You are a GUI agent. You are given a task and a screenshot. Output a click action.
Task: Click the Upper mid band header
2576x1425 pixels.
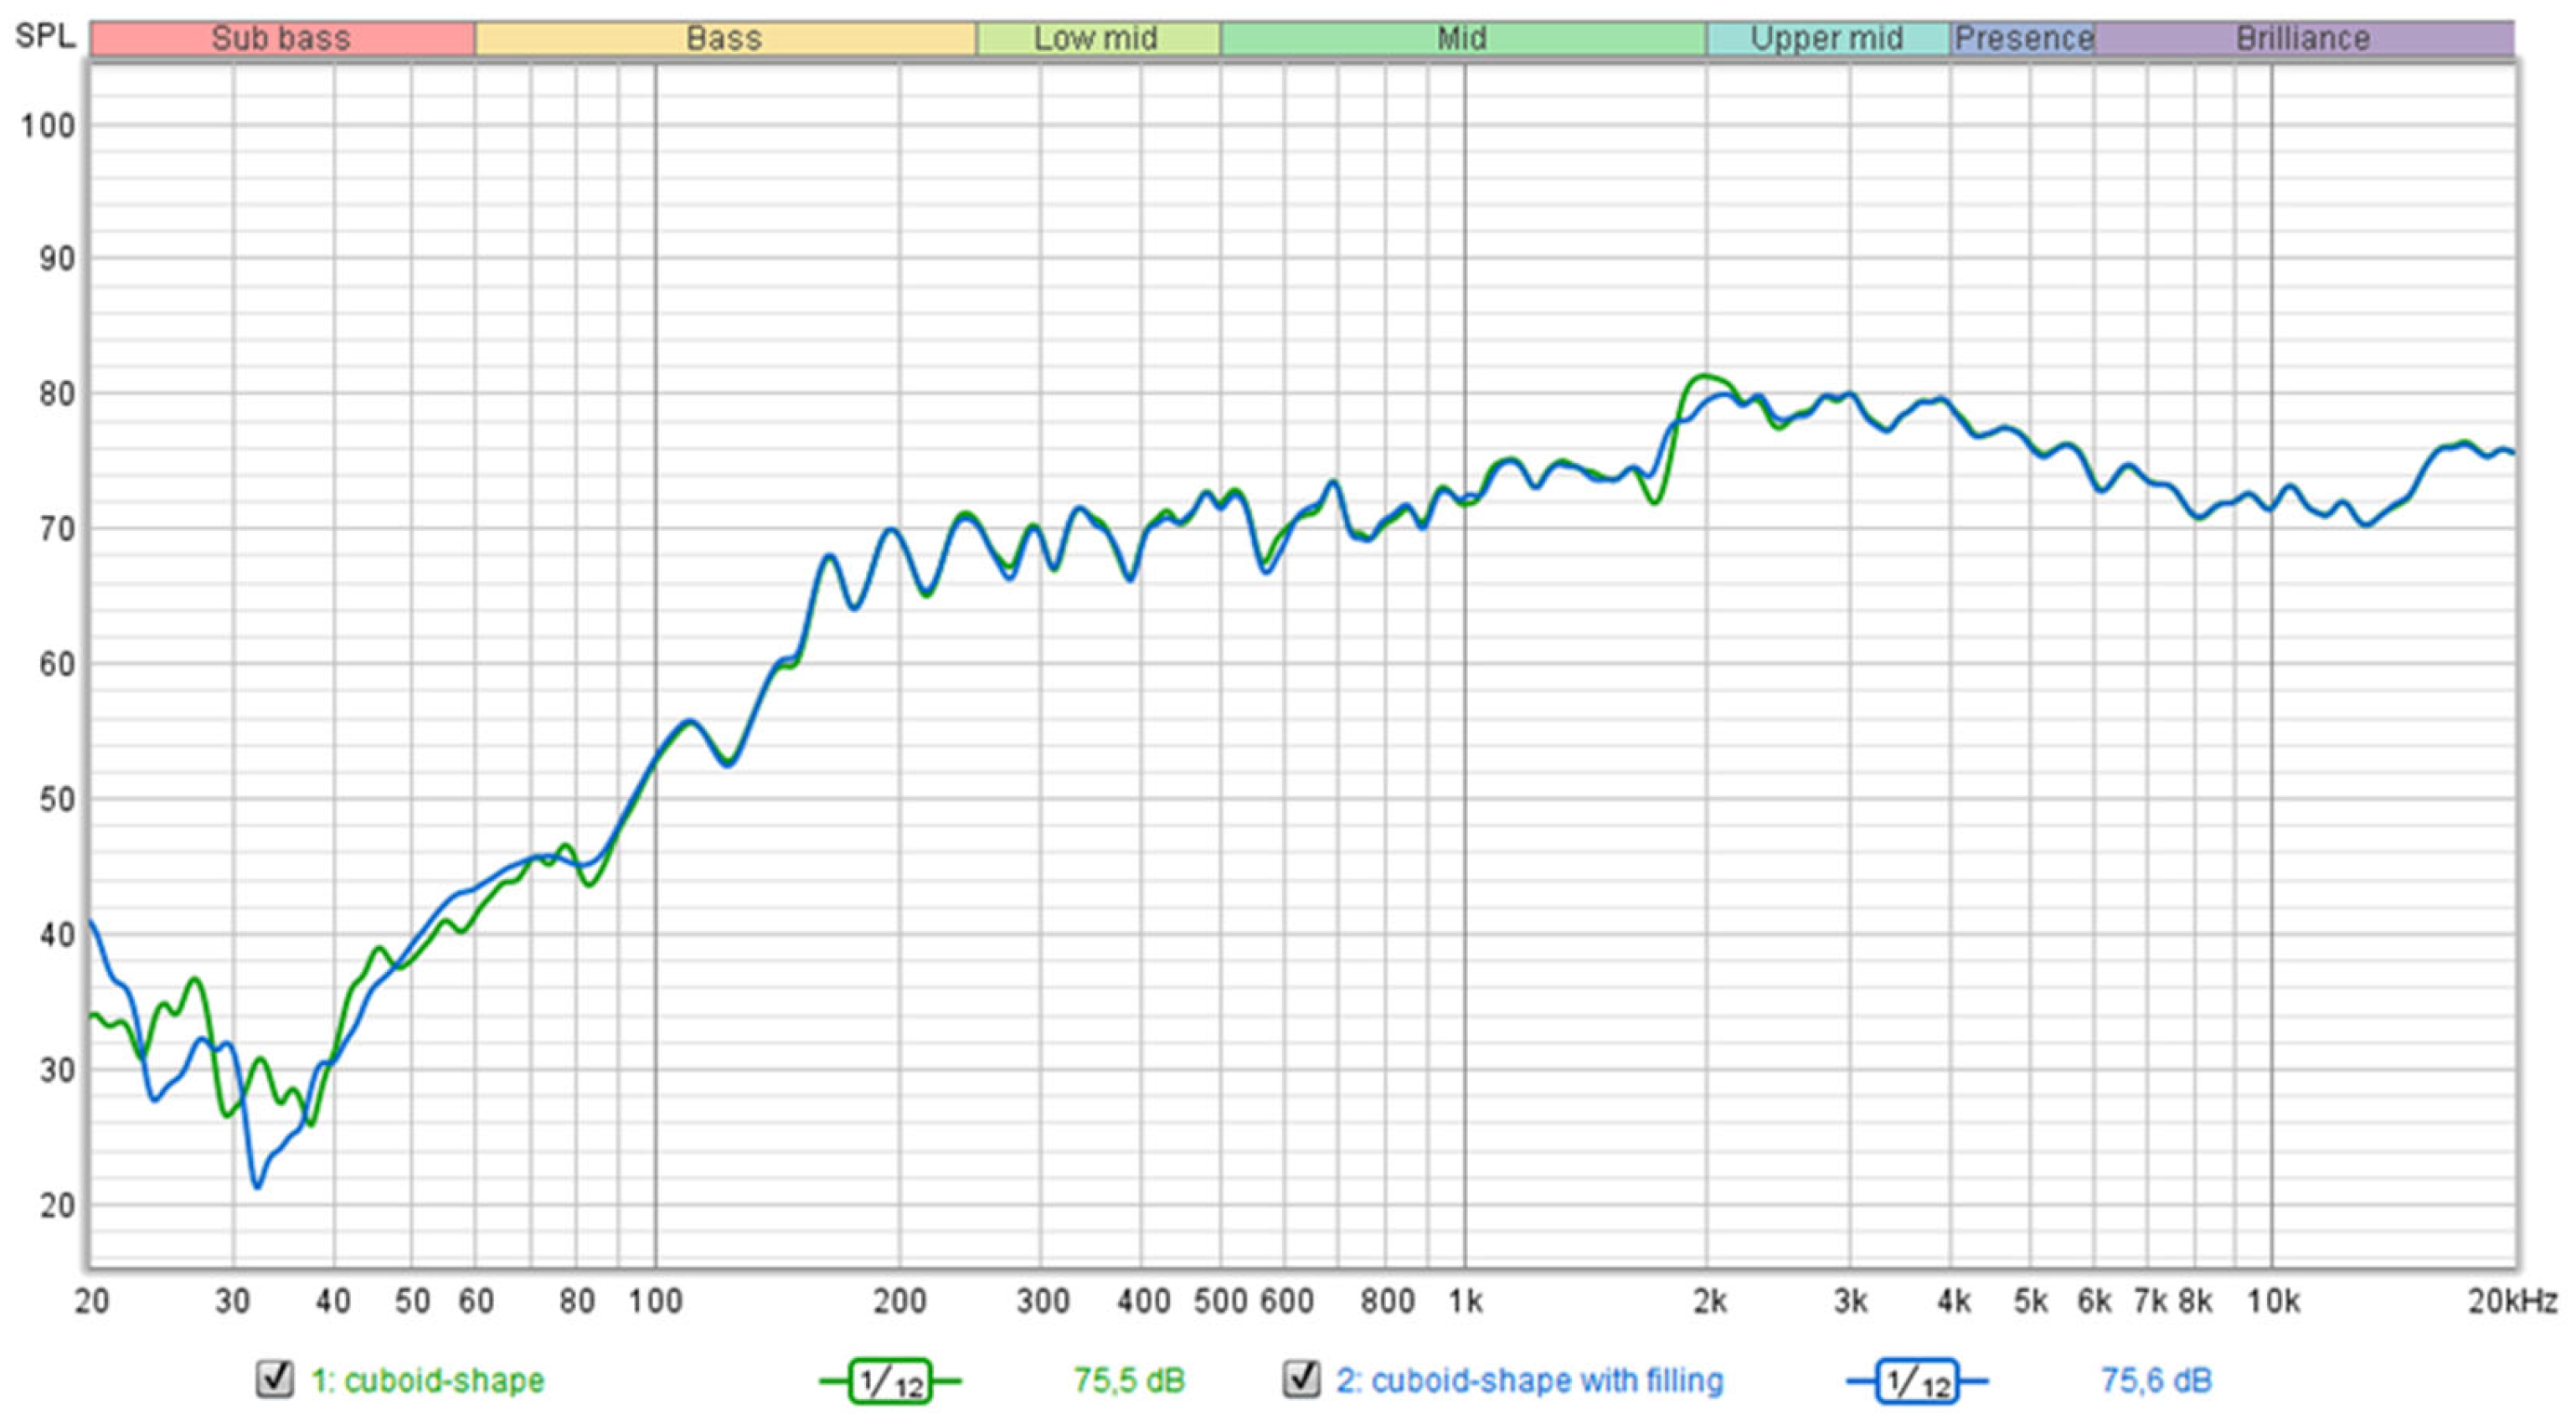1826,39
